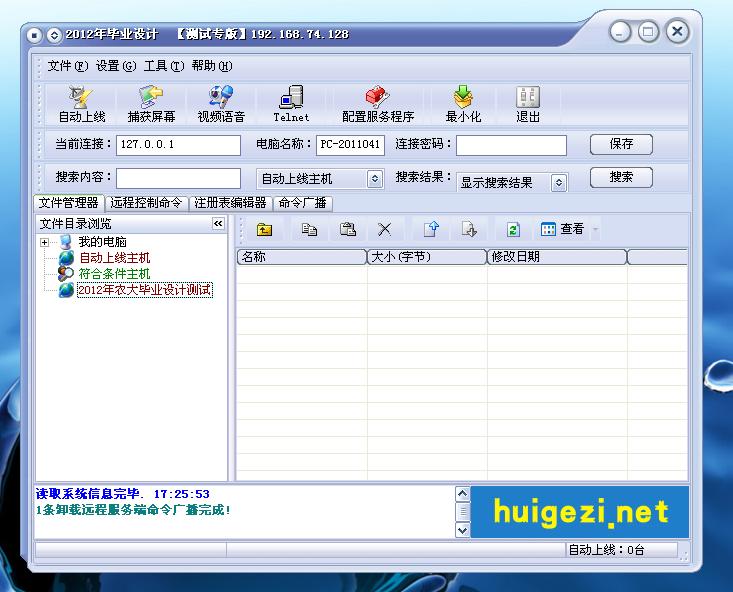The image size is (733, 592).
Task: Click the 连接密码 input field
Action: tap(511, 145)
